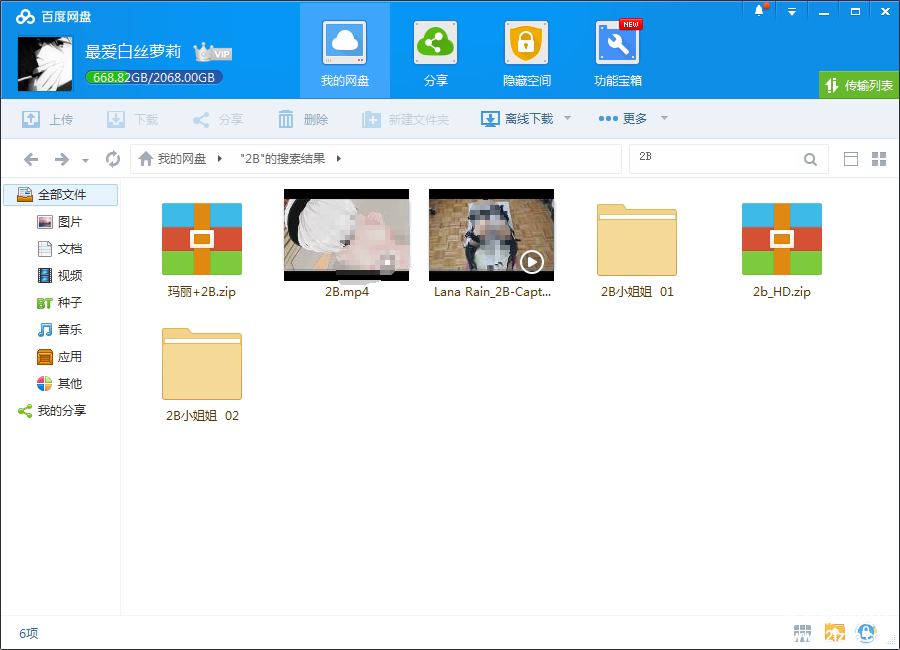Click the "2B"的搜索结果 breadcrumb
The width and height of the screenshot is (900, 650).
[282, 158]
